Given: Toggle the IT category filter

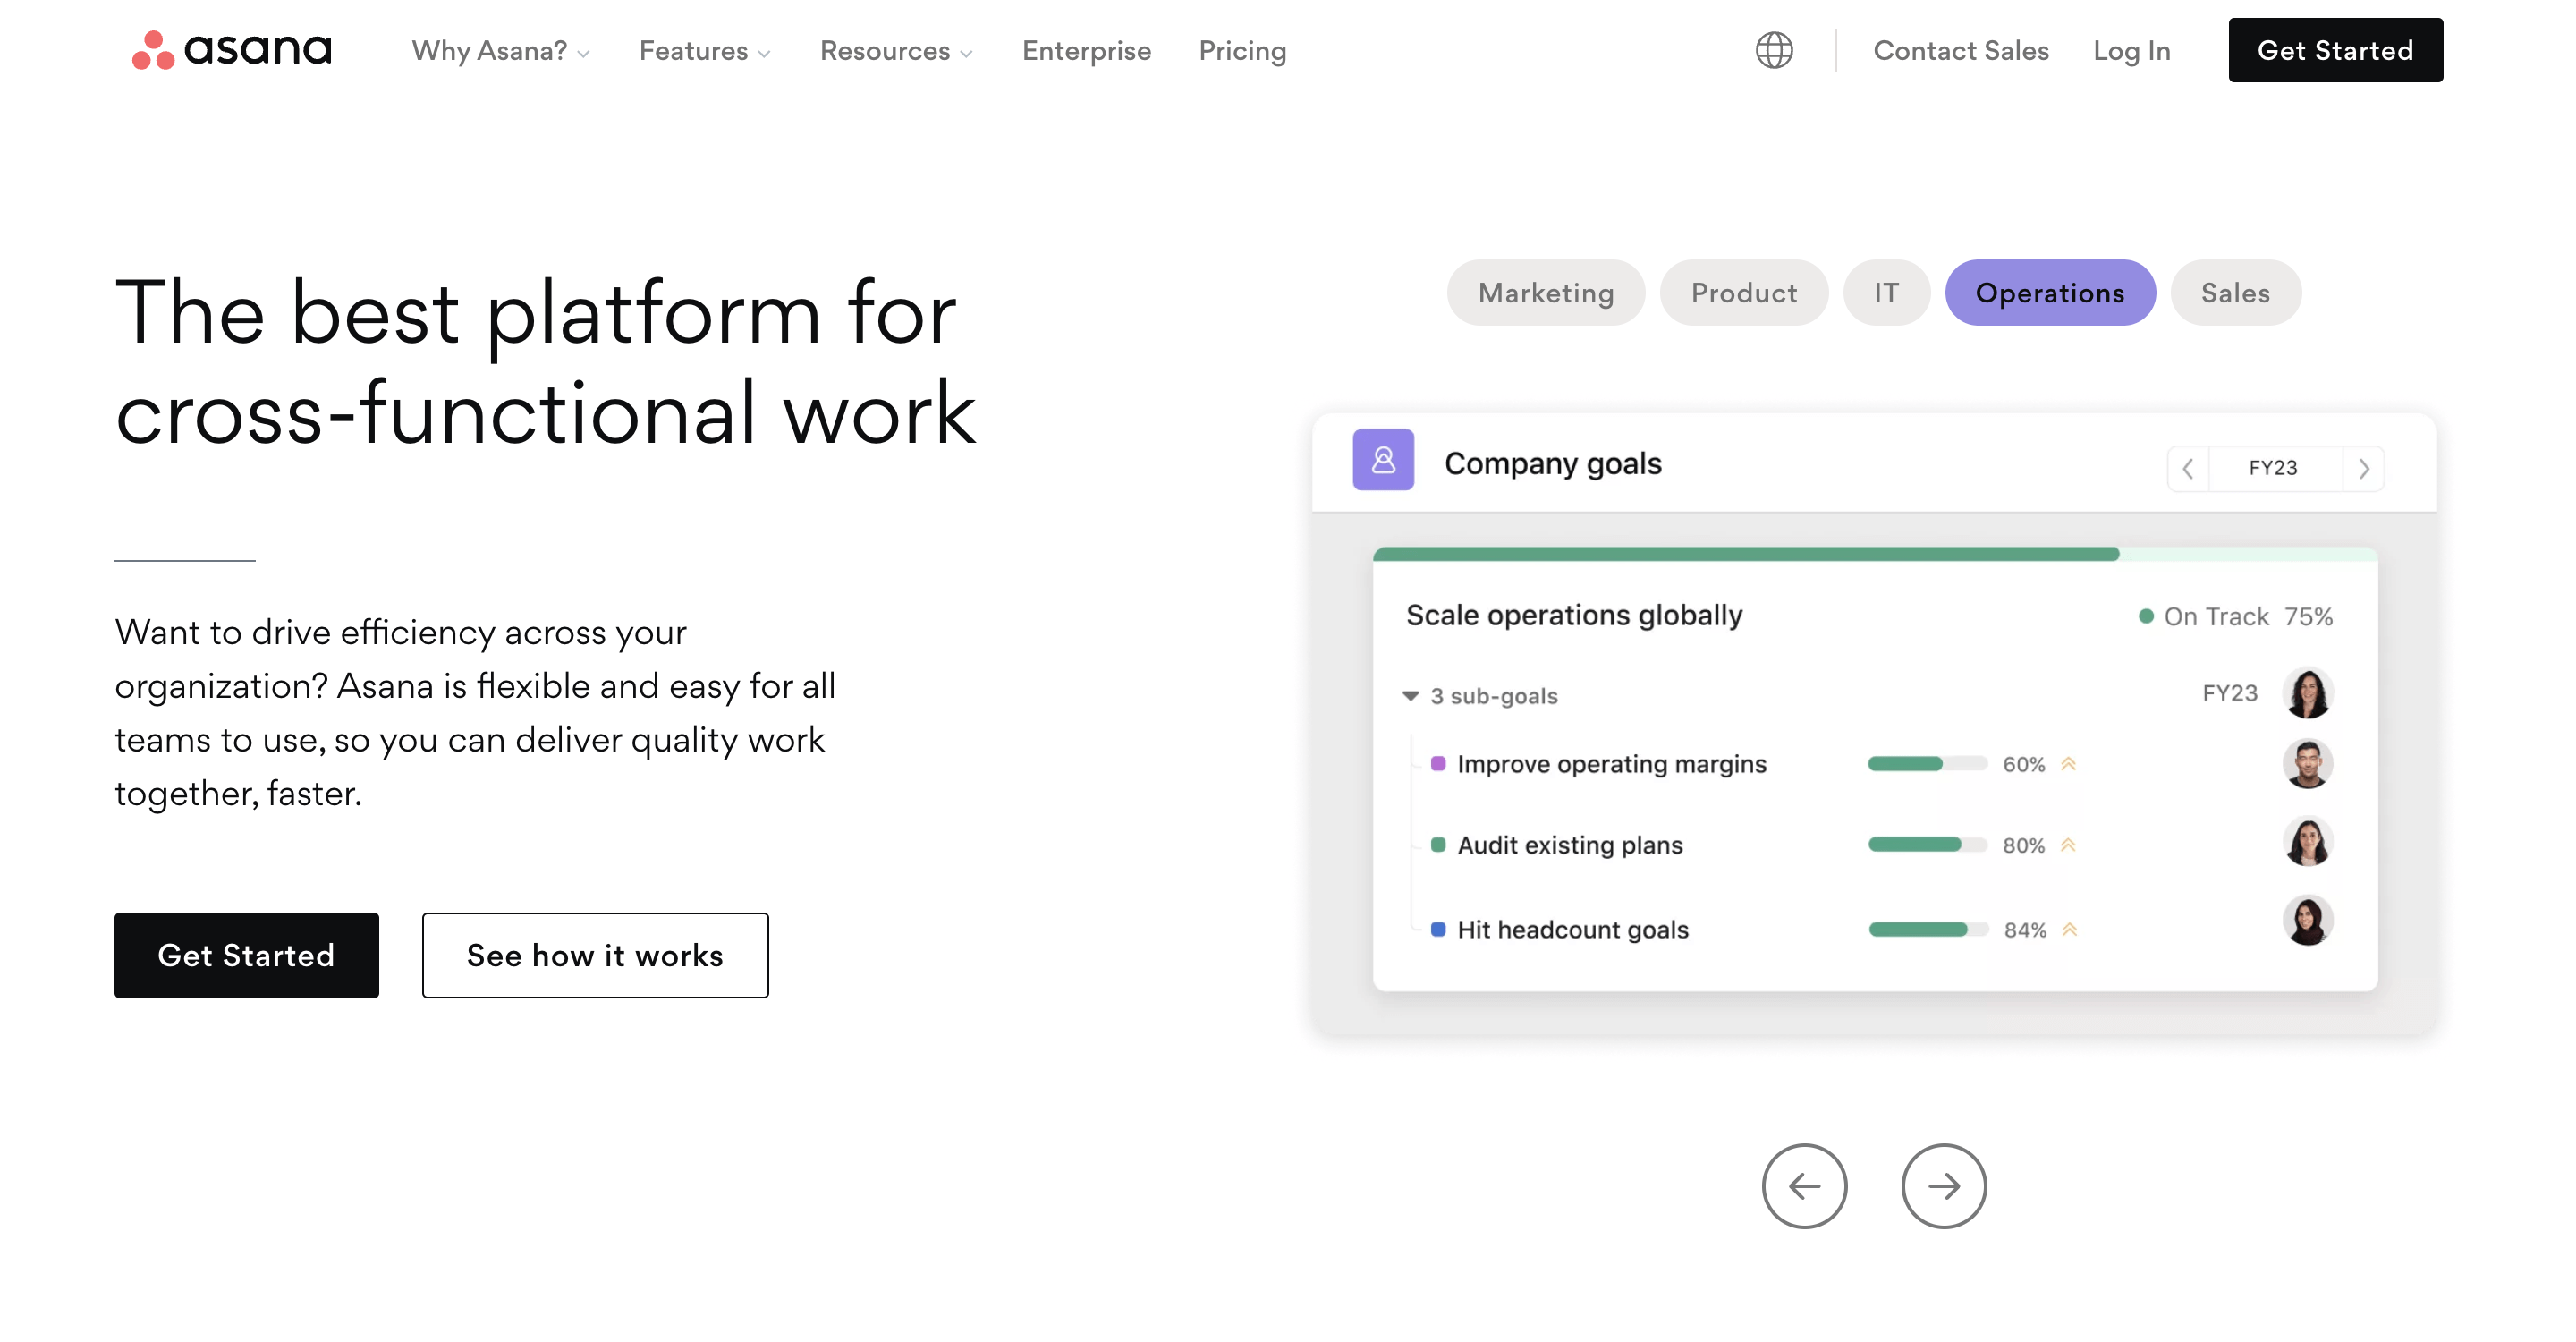Looking at the screenshot, I should coord(1886,293).
